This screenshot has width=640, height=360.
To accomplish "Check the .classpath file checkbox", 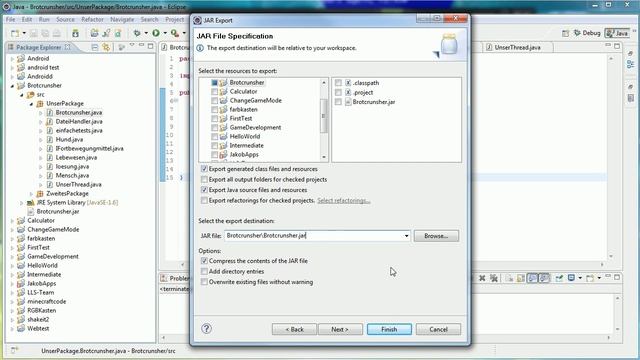I will [338, 83].
